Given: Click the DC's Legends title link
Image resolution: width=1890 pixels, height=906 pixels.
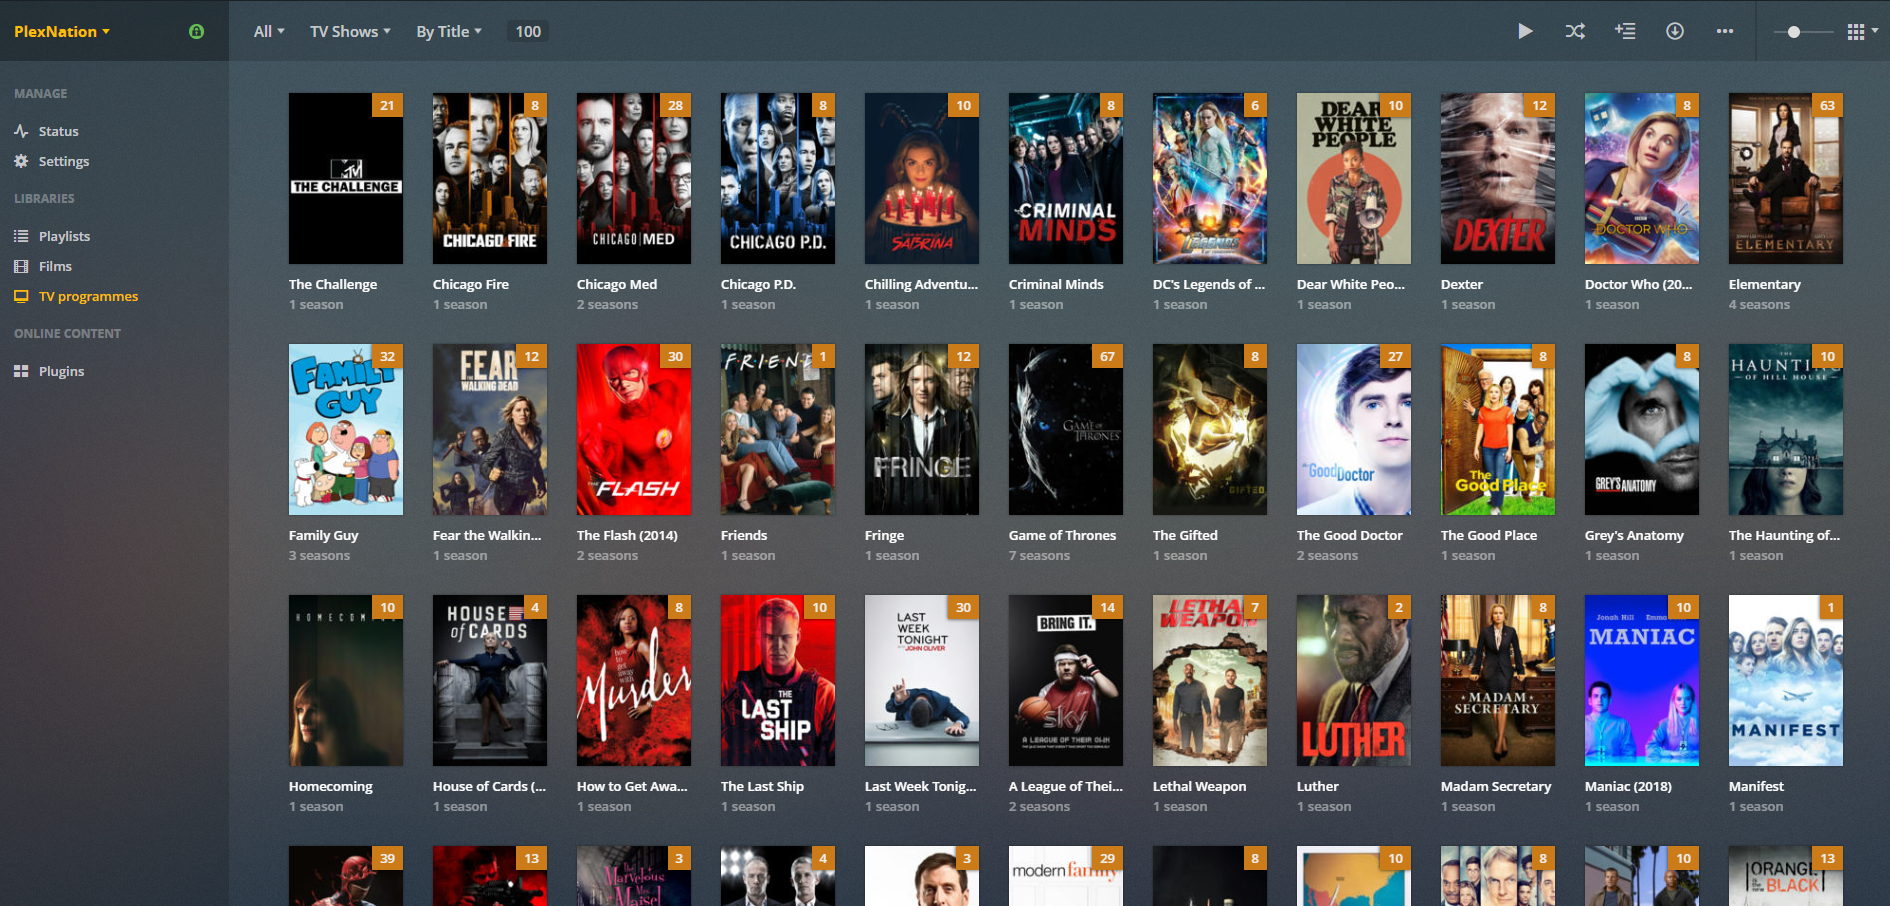Looking at the screenshot, I should coord(1208,284).
